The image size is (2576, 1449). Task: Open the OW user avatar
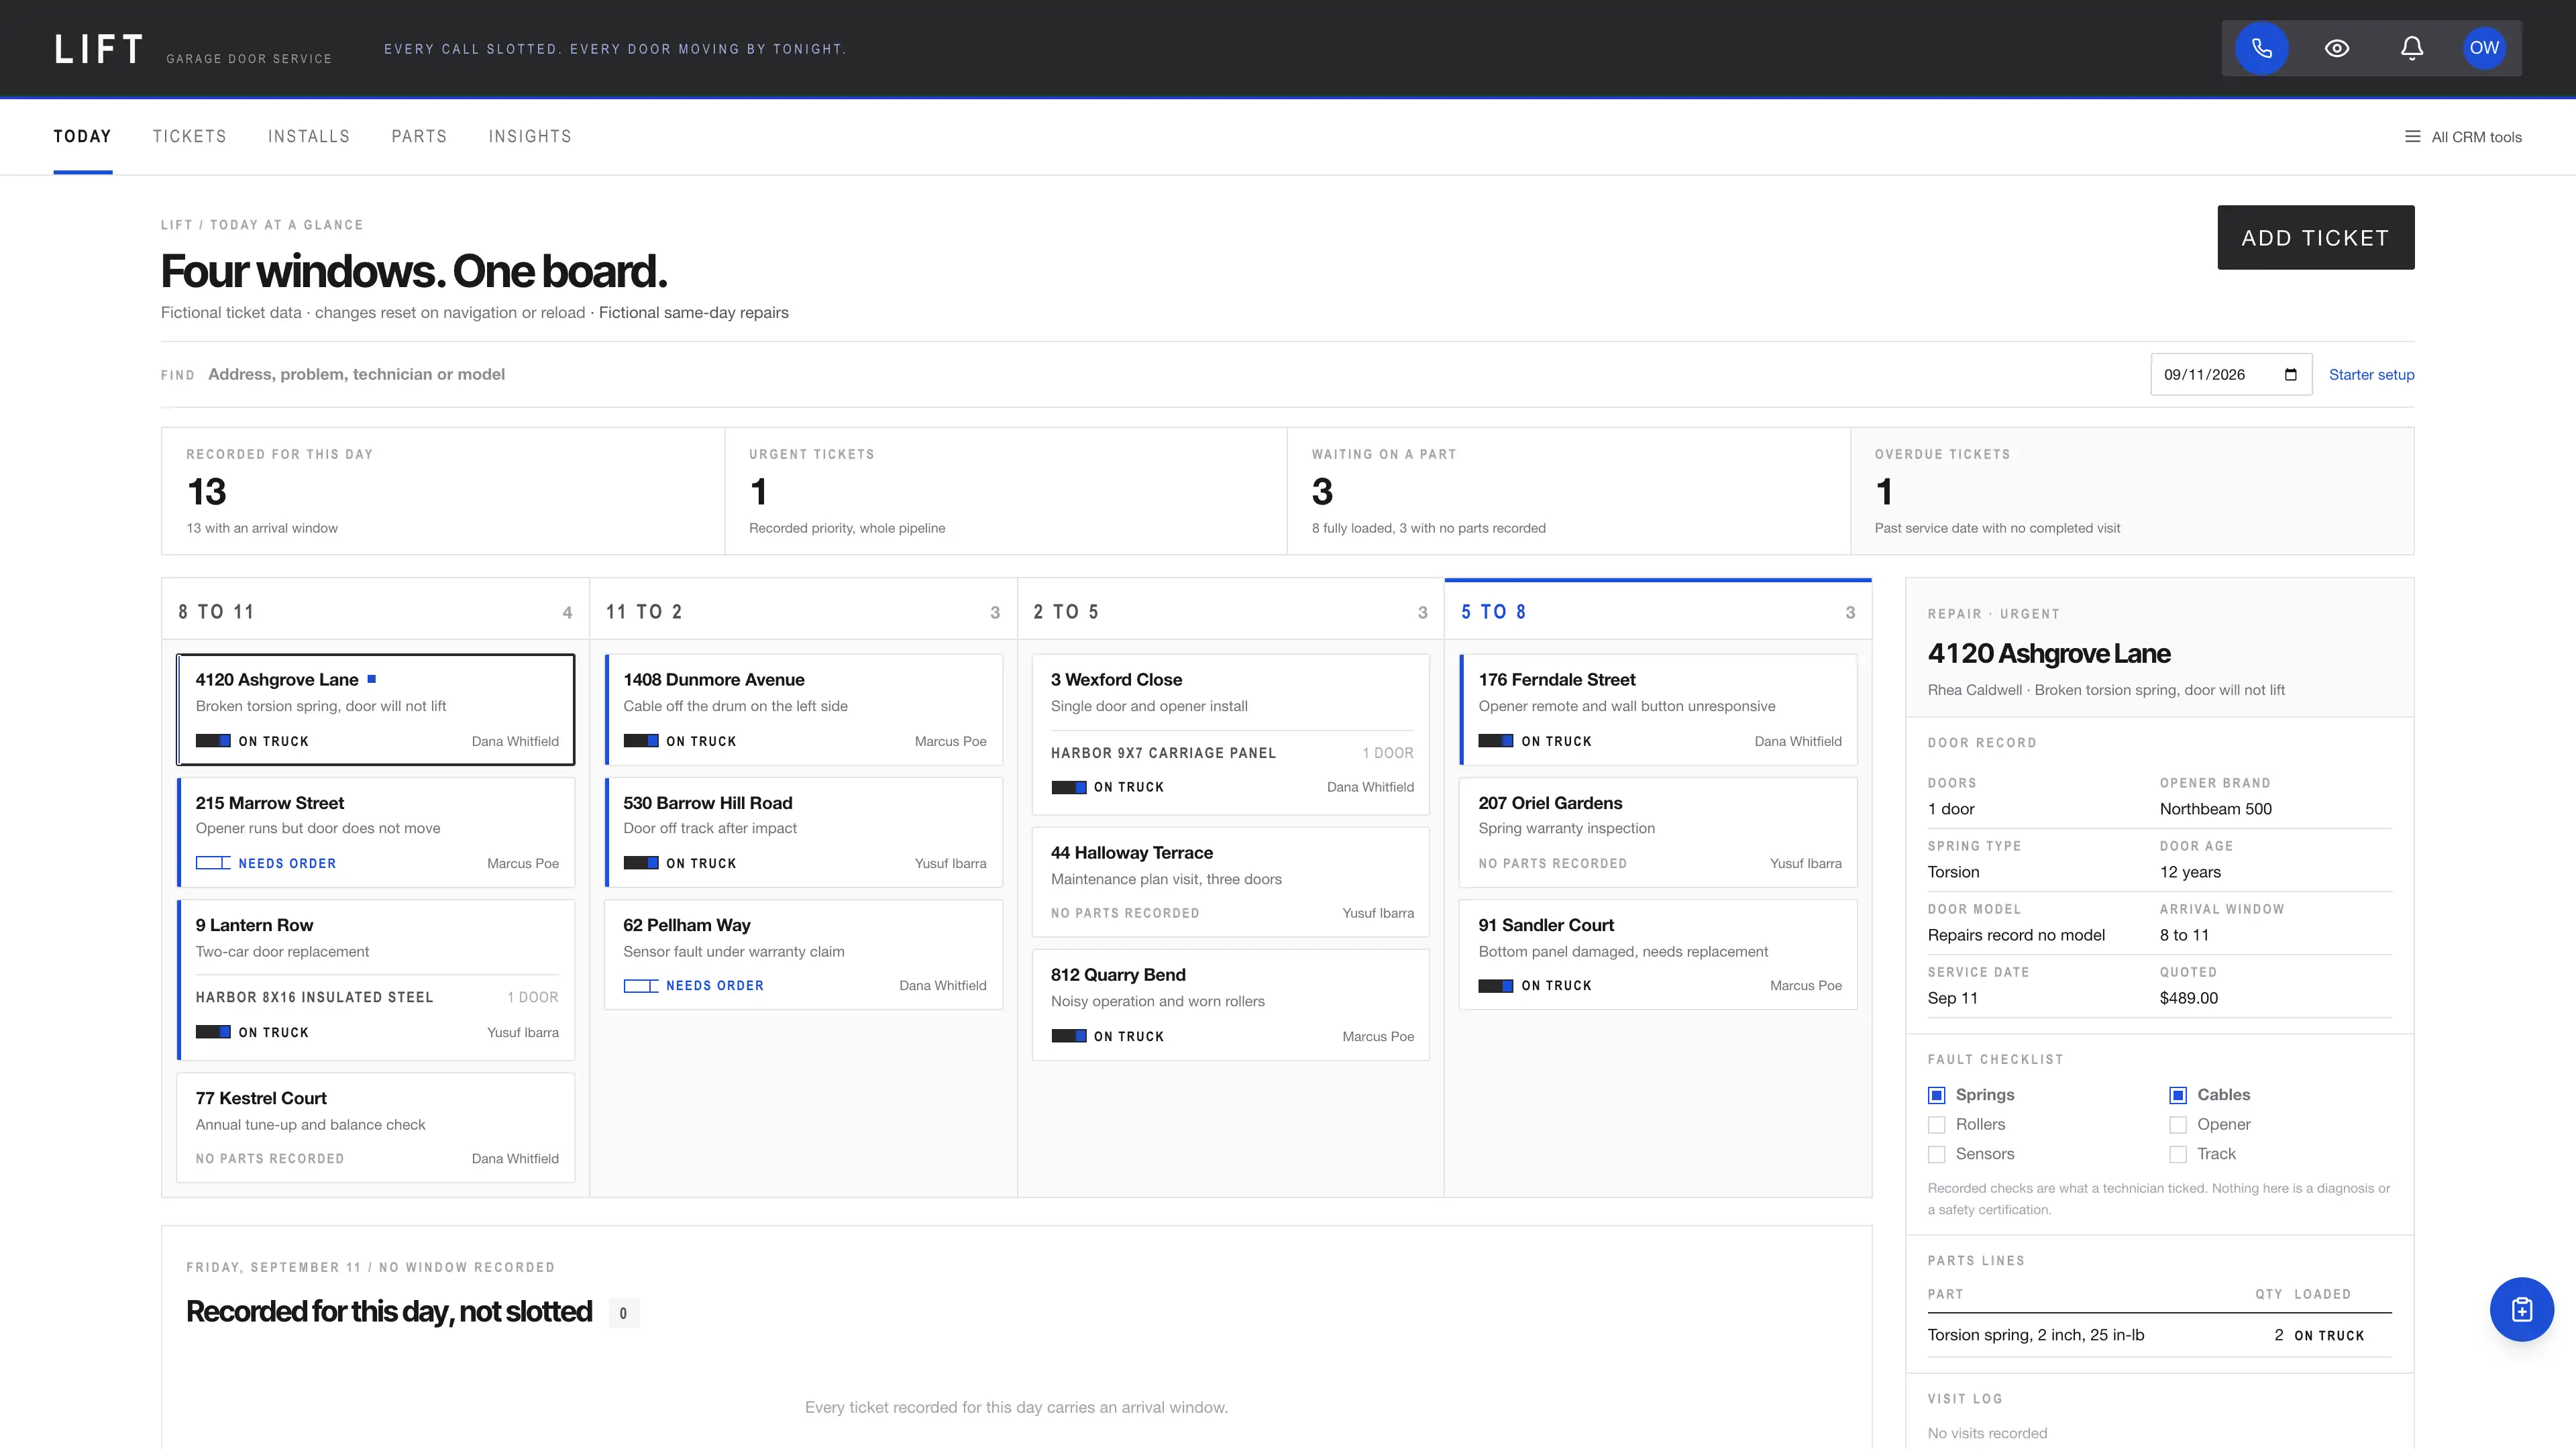(2484, 48)
